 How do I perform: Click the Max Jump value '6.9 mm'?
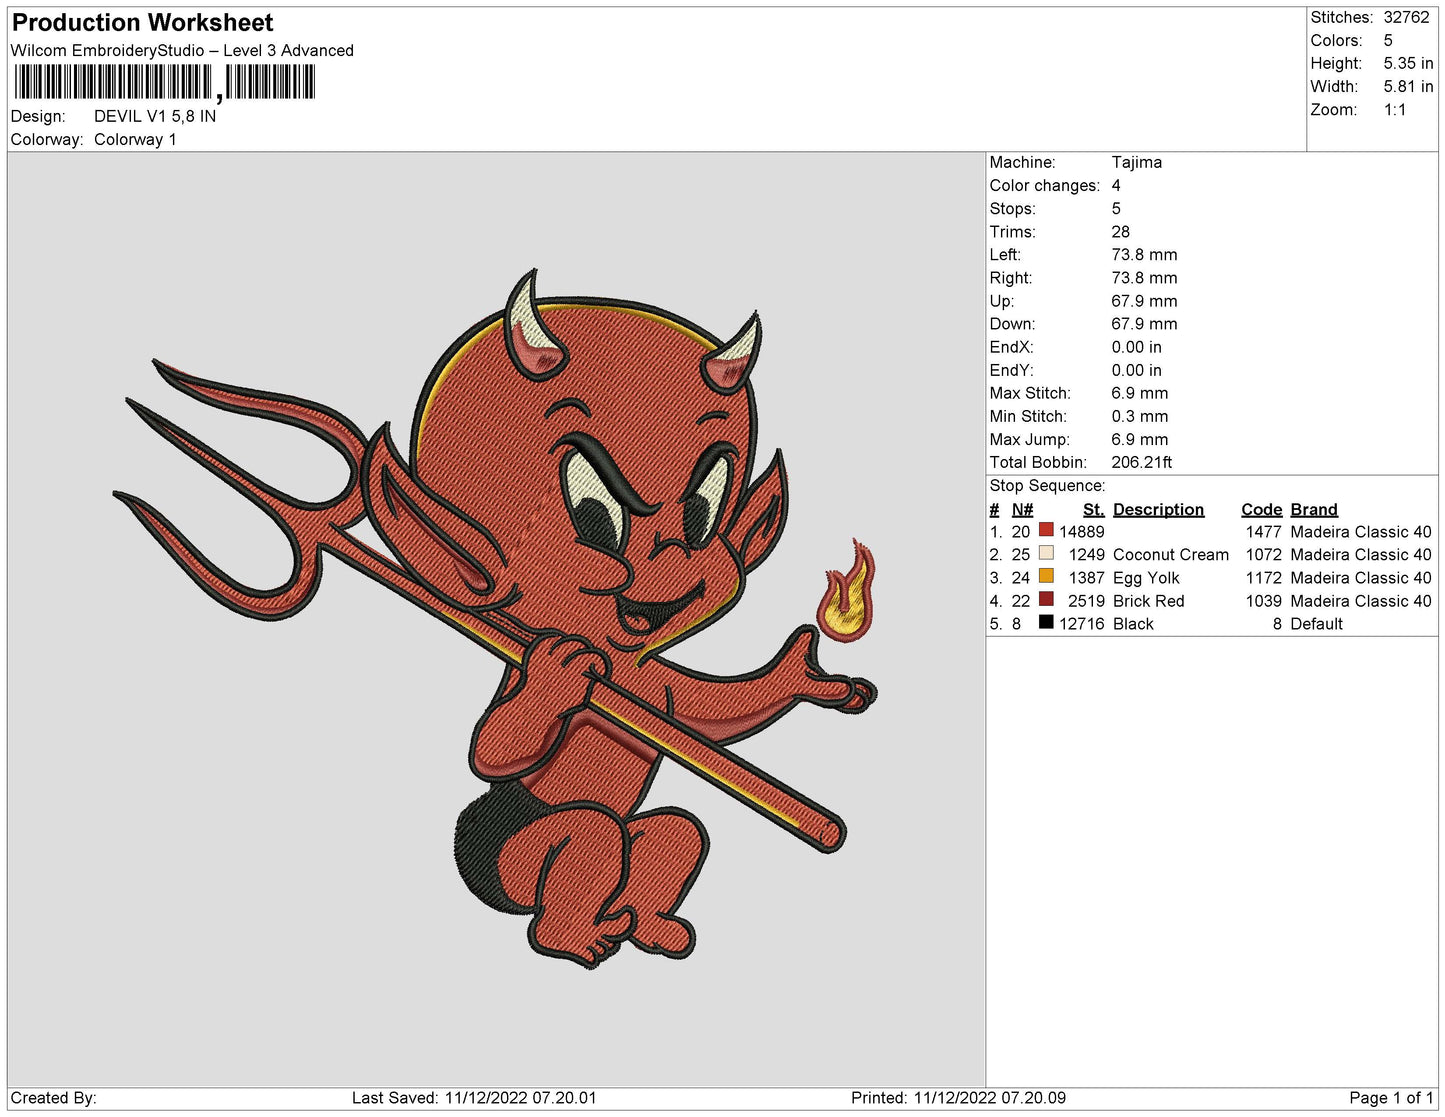[x=1139, y=439]
